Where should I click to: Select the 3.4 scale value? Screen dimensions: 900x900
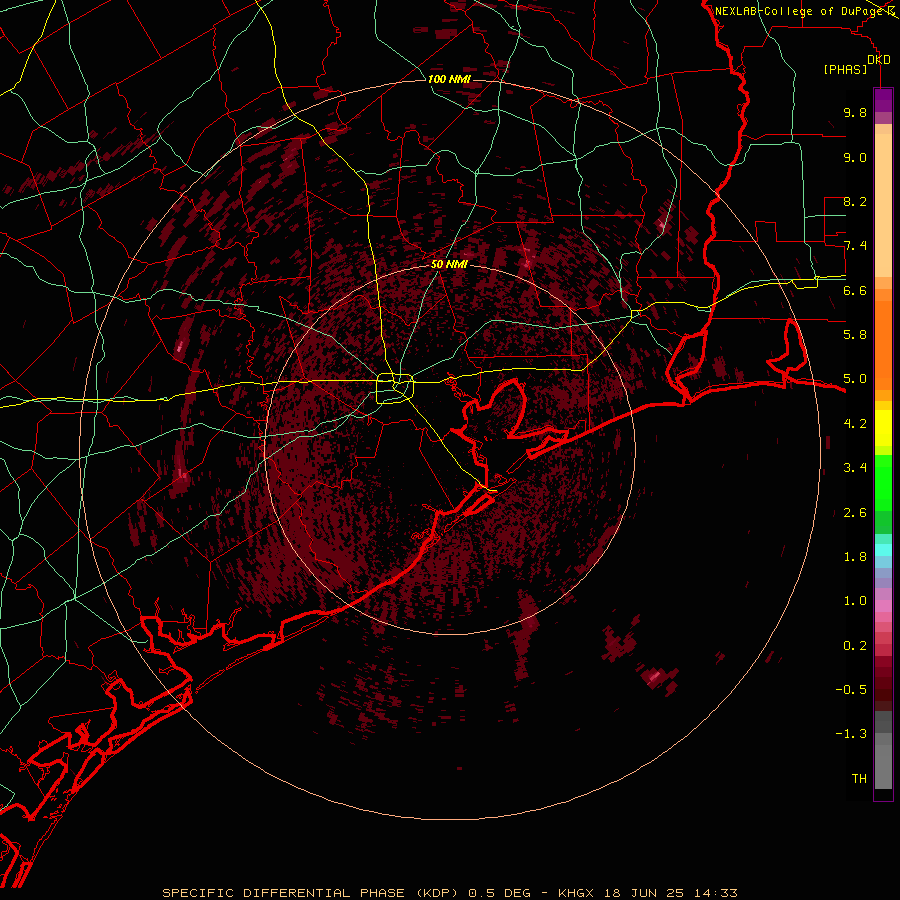tap(855, 468)
